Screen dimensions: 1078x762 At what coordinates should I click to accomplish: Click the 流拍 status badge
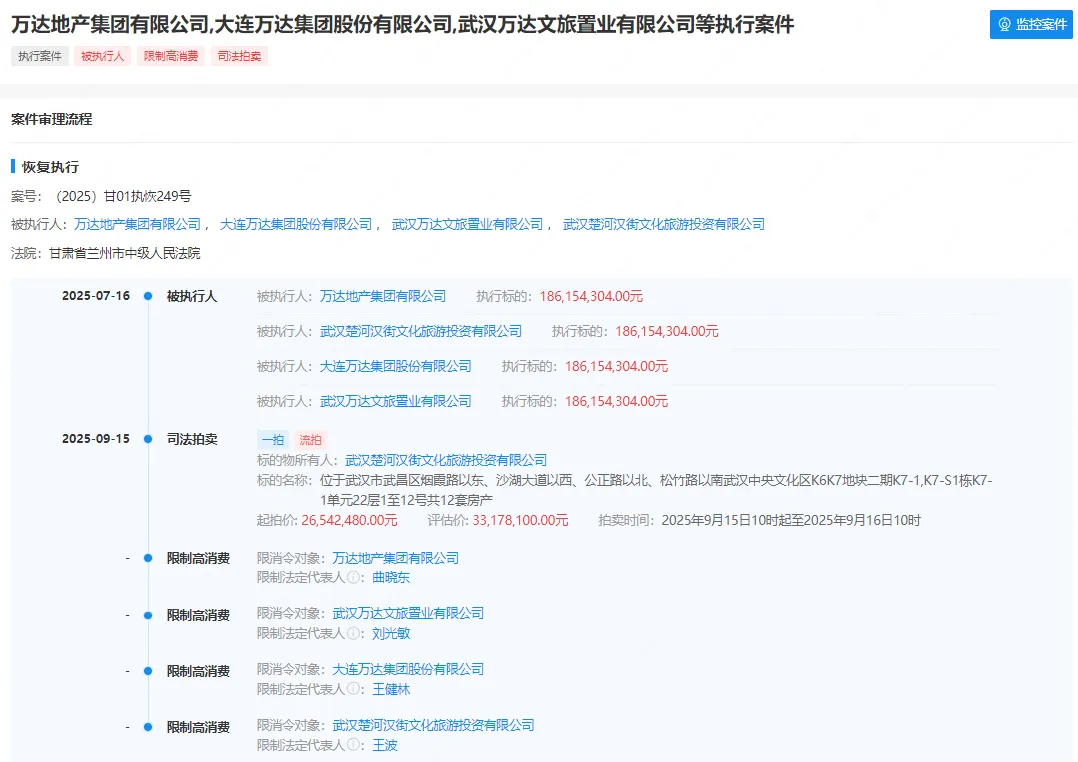click(311, 439)
